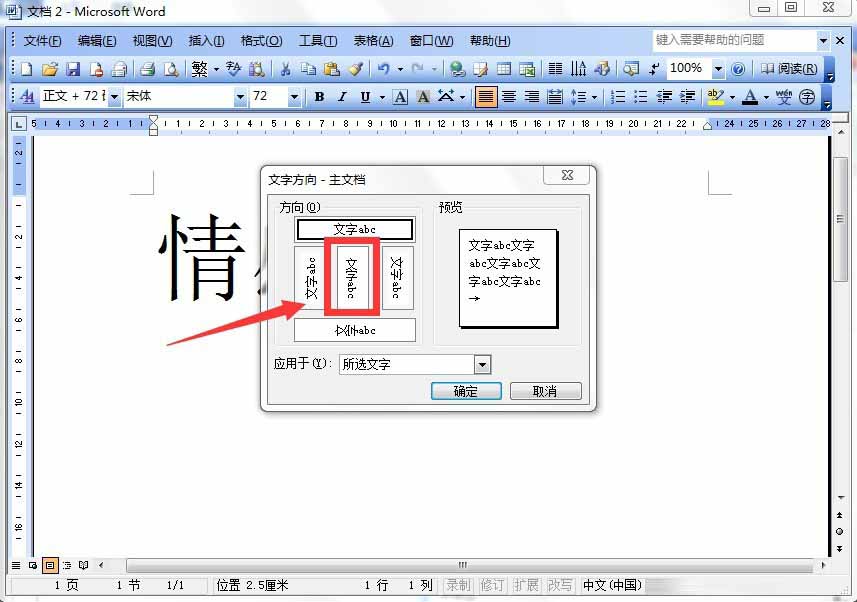Click the 取消 button in dialog

pyautogui.click(x=545, y=391)
